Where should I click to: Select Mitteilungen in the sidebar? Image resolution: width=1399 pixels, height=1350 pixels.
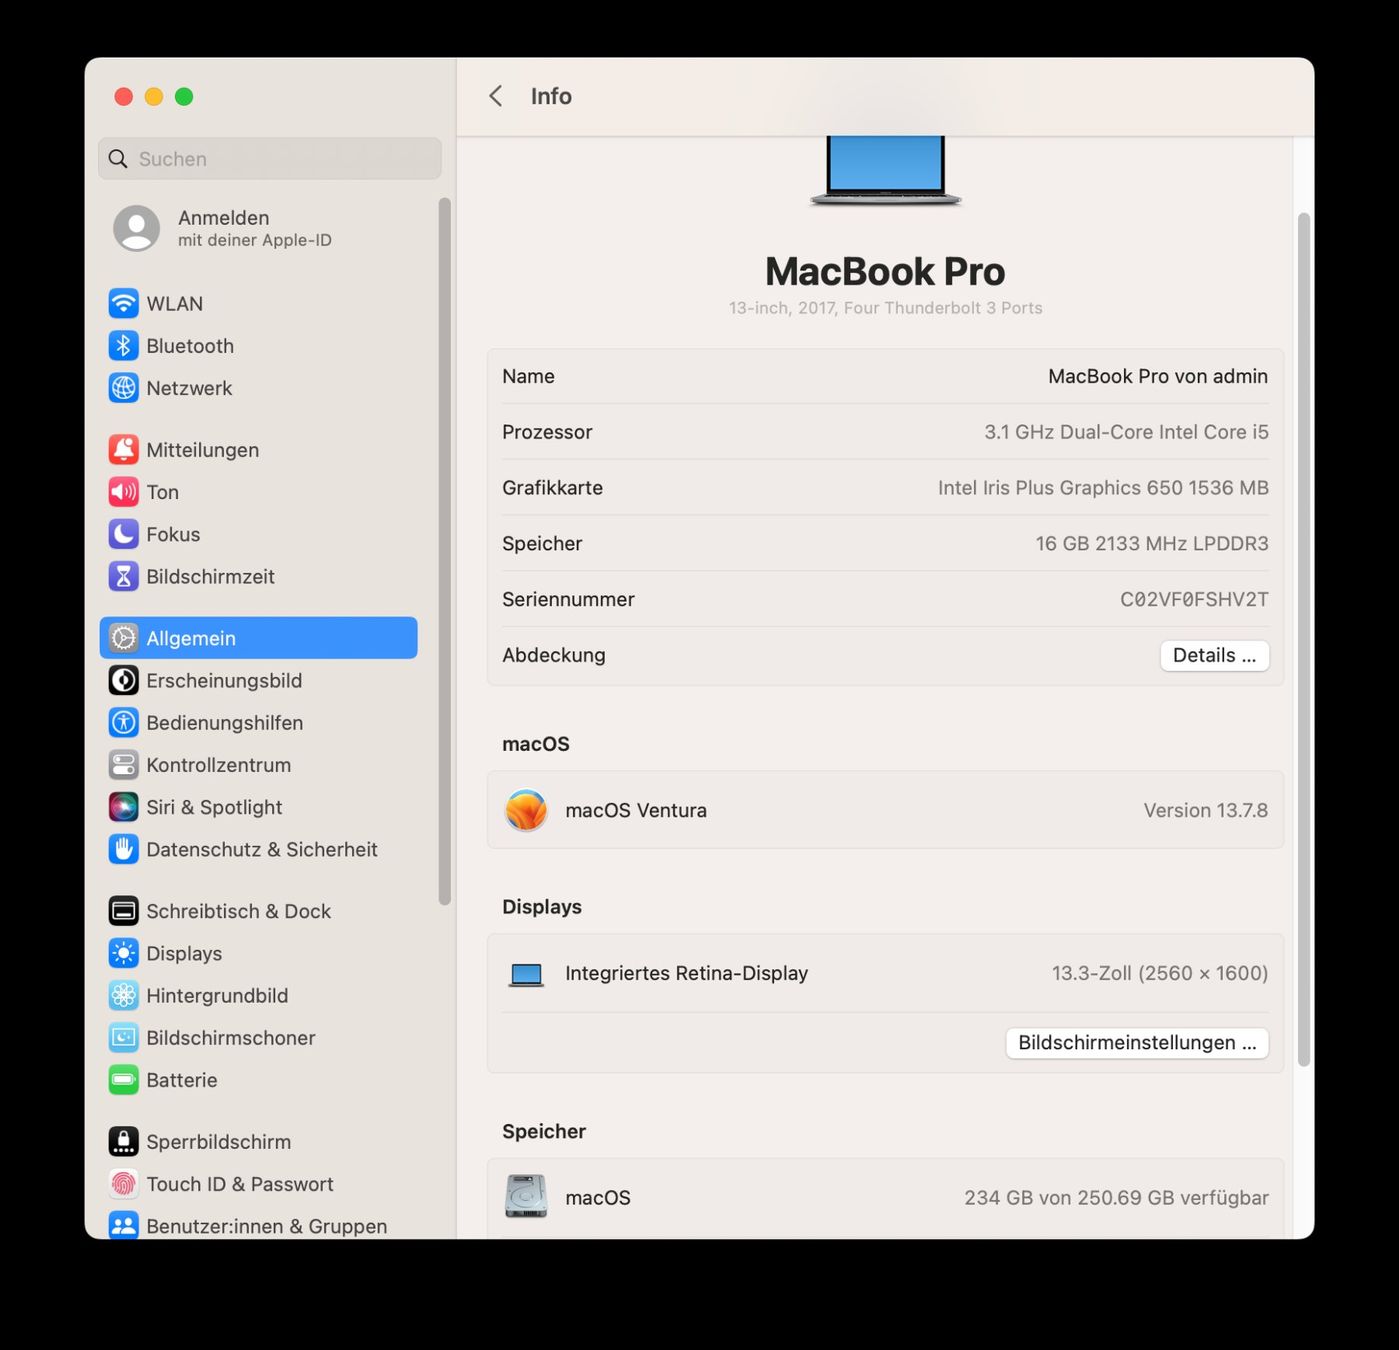(x=258, y=450)
